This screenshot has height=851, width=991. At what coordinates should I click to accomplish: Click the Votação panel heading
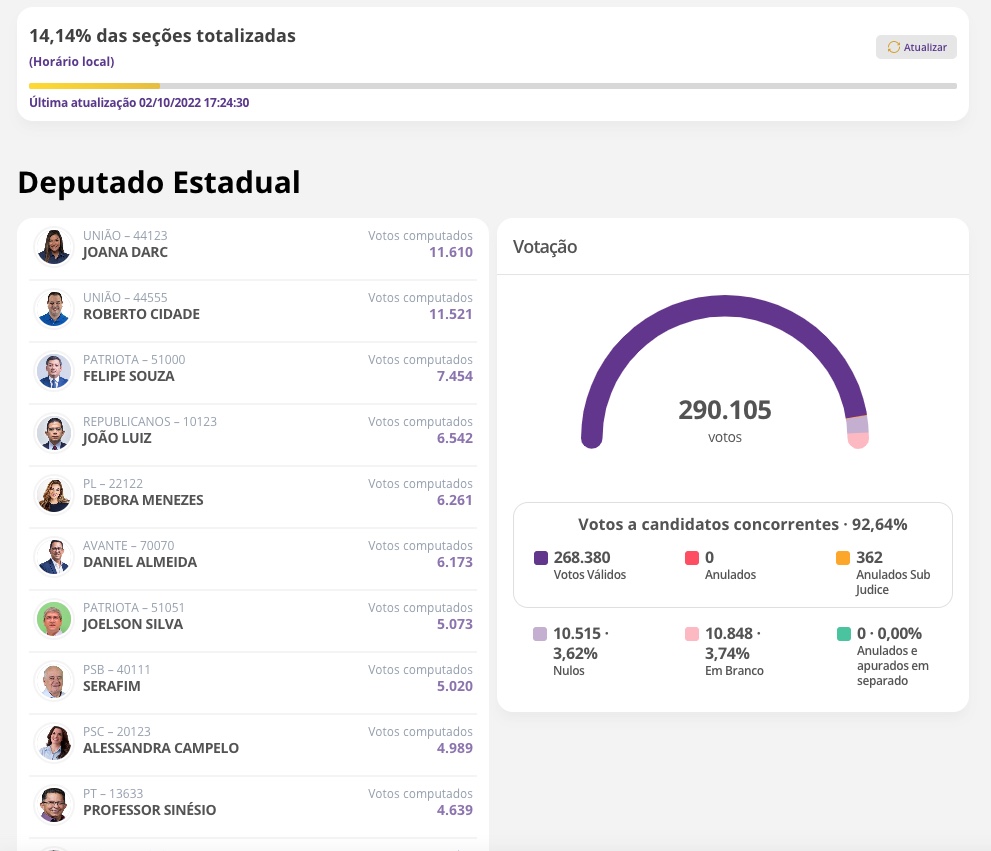(545, 247)
